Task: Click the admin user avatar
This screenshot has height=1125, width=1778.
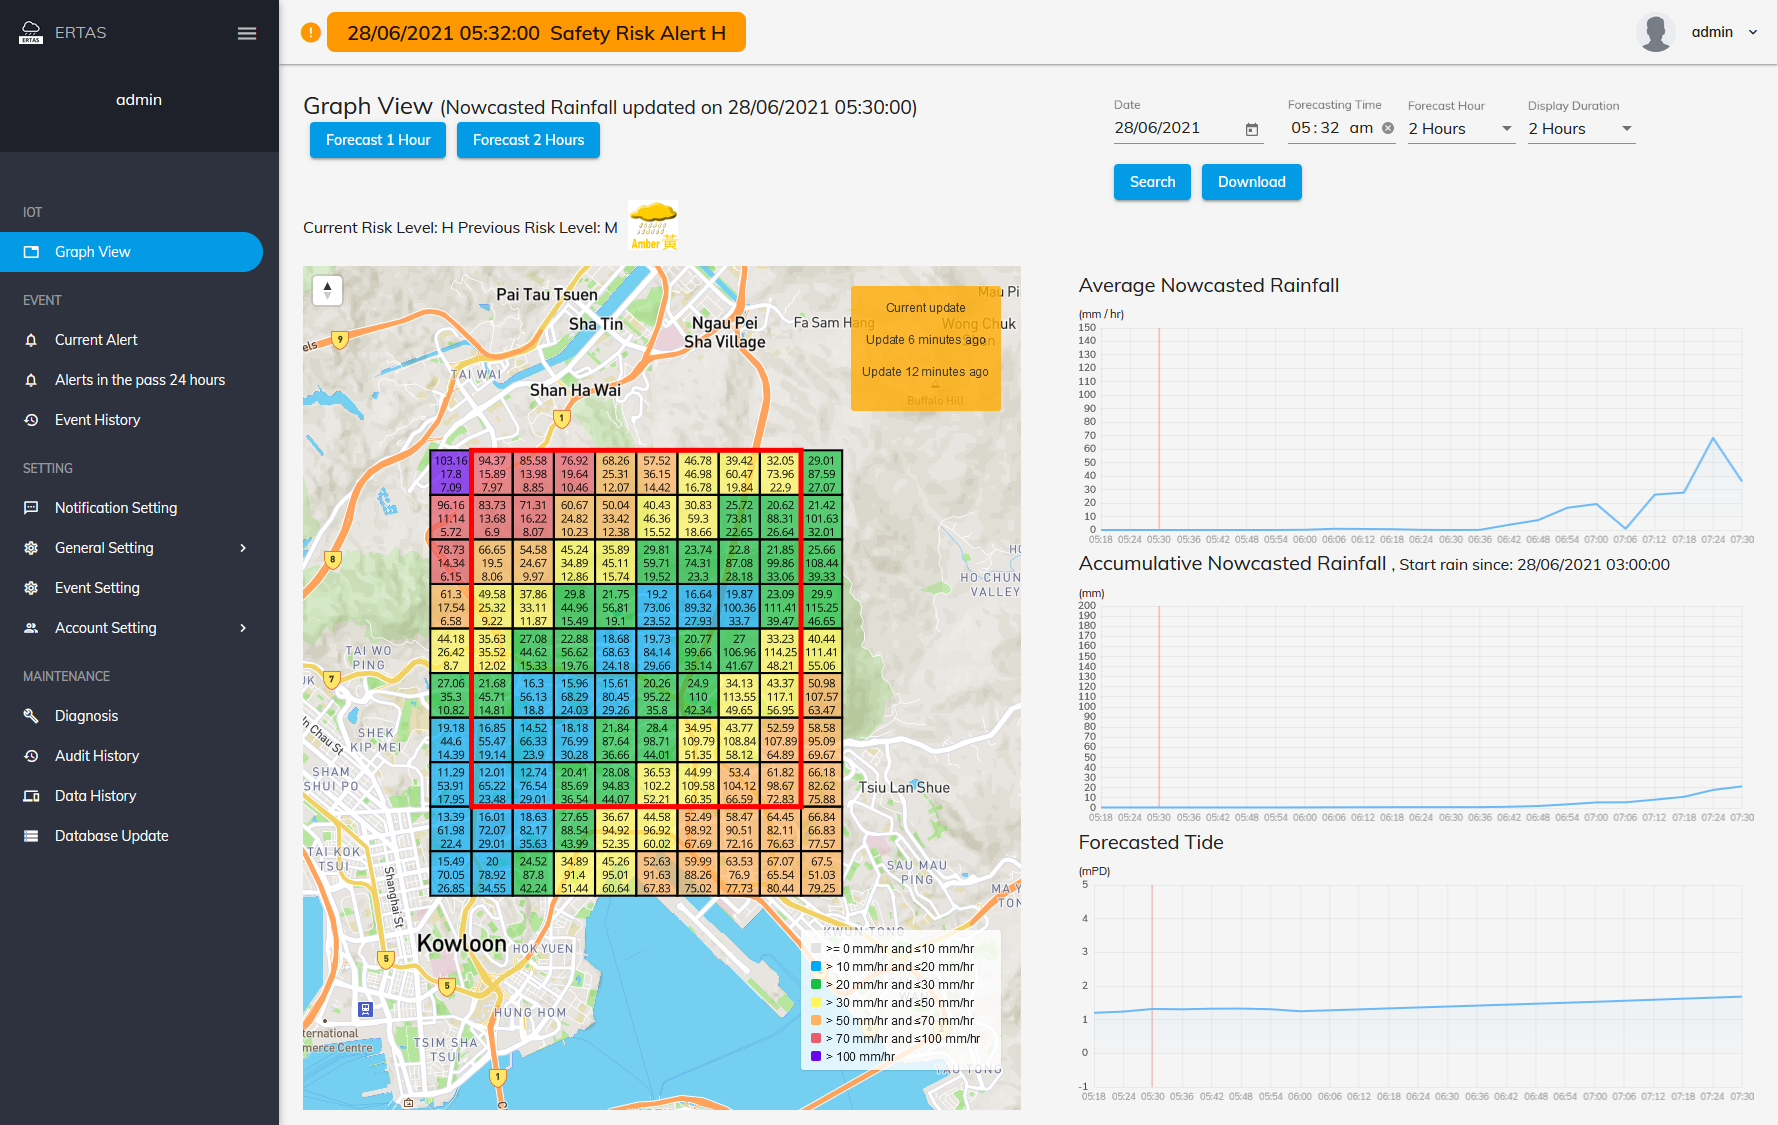Action: [1656, 33]
